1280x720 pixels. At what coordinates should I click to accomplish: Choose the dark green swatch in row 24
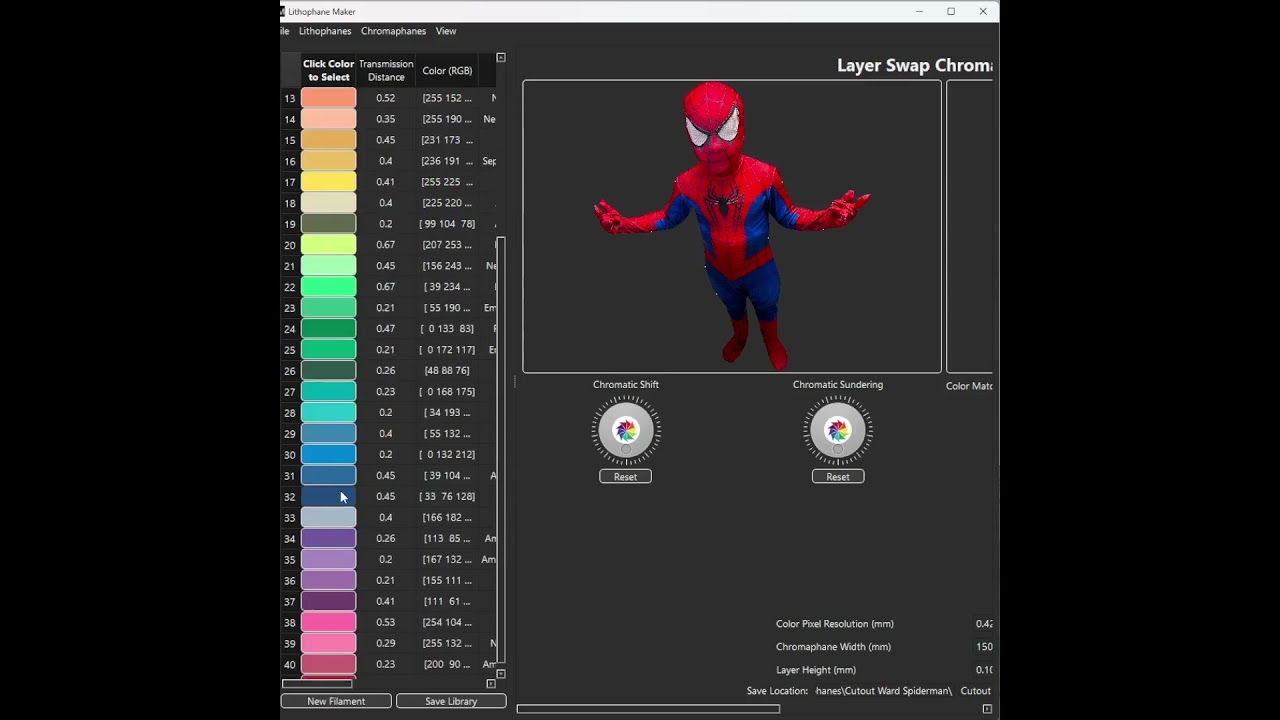[328, 329]
